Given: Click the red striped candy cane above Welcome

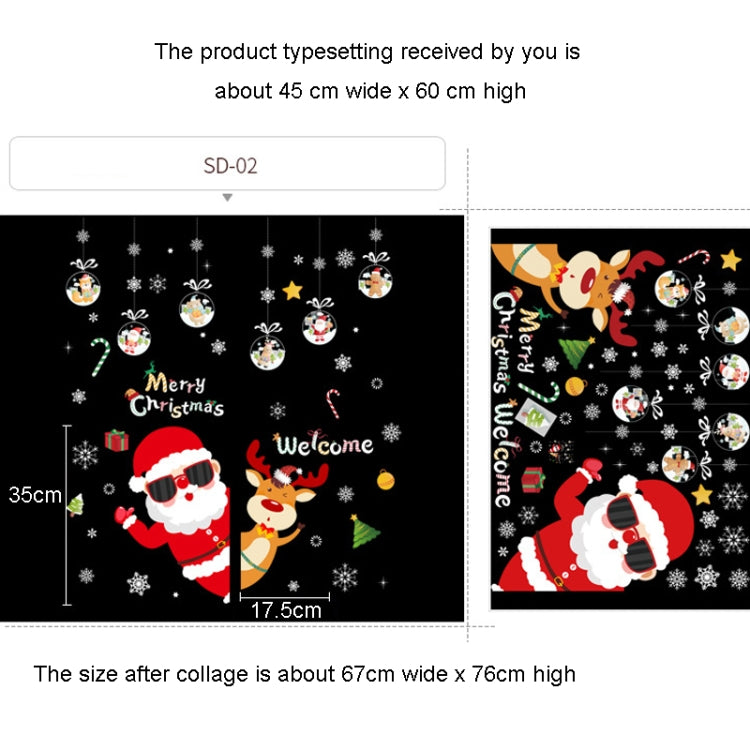Looking at the screenshot, I should (333, 403).
